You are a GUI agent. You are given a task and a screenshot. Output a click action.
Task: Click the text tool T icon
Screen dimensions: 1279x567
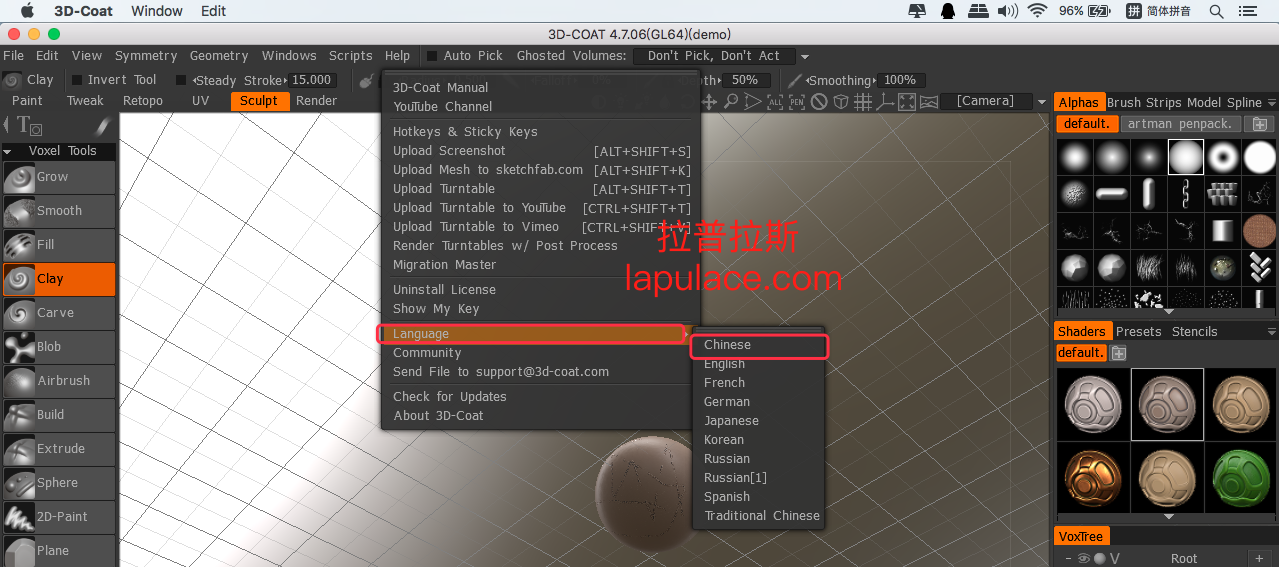(x=29, y=125)
